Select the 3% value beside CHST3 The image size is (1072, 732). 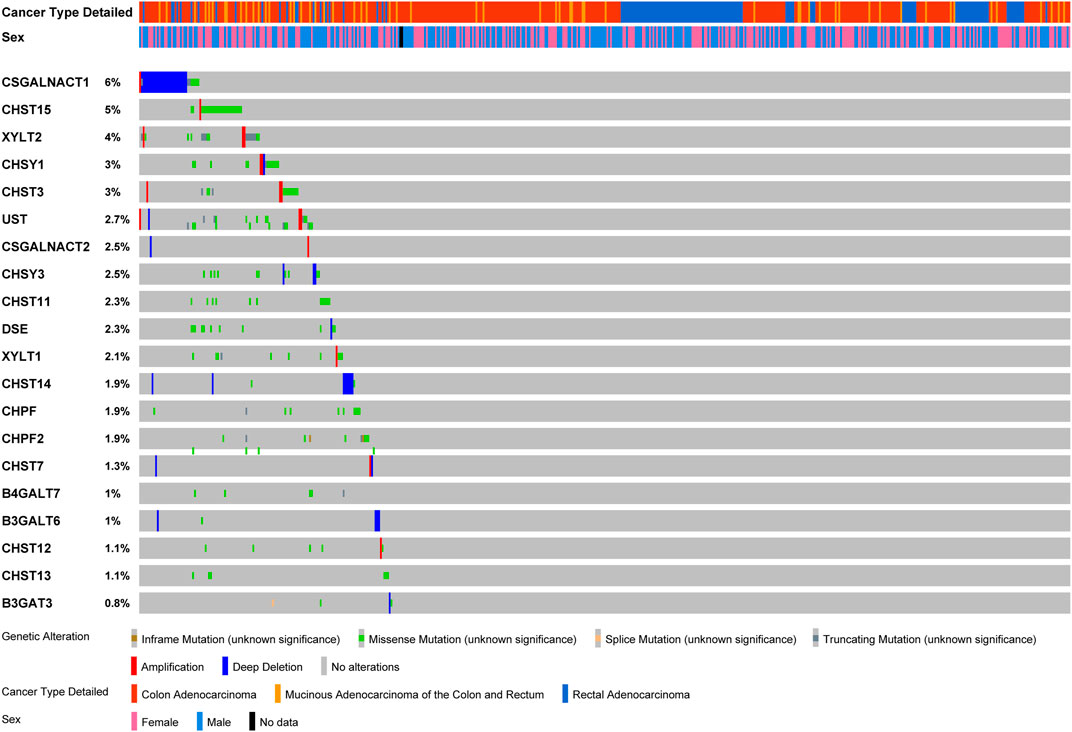click(x=113, y=191)
